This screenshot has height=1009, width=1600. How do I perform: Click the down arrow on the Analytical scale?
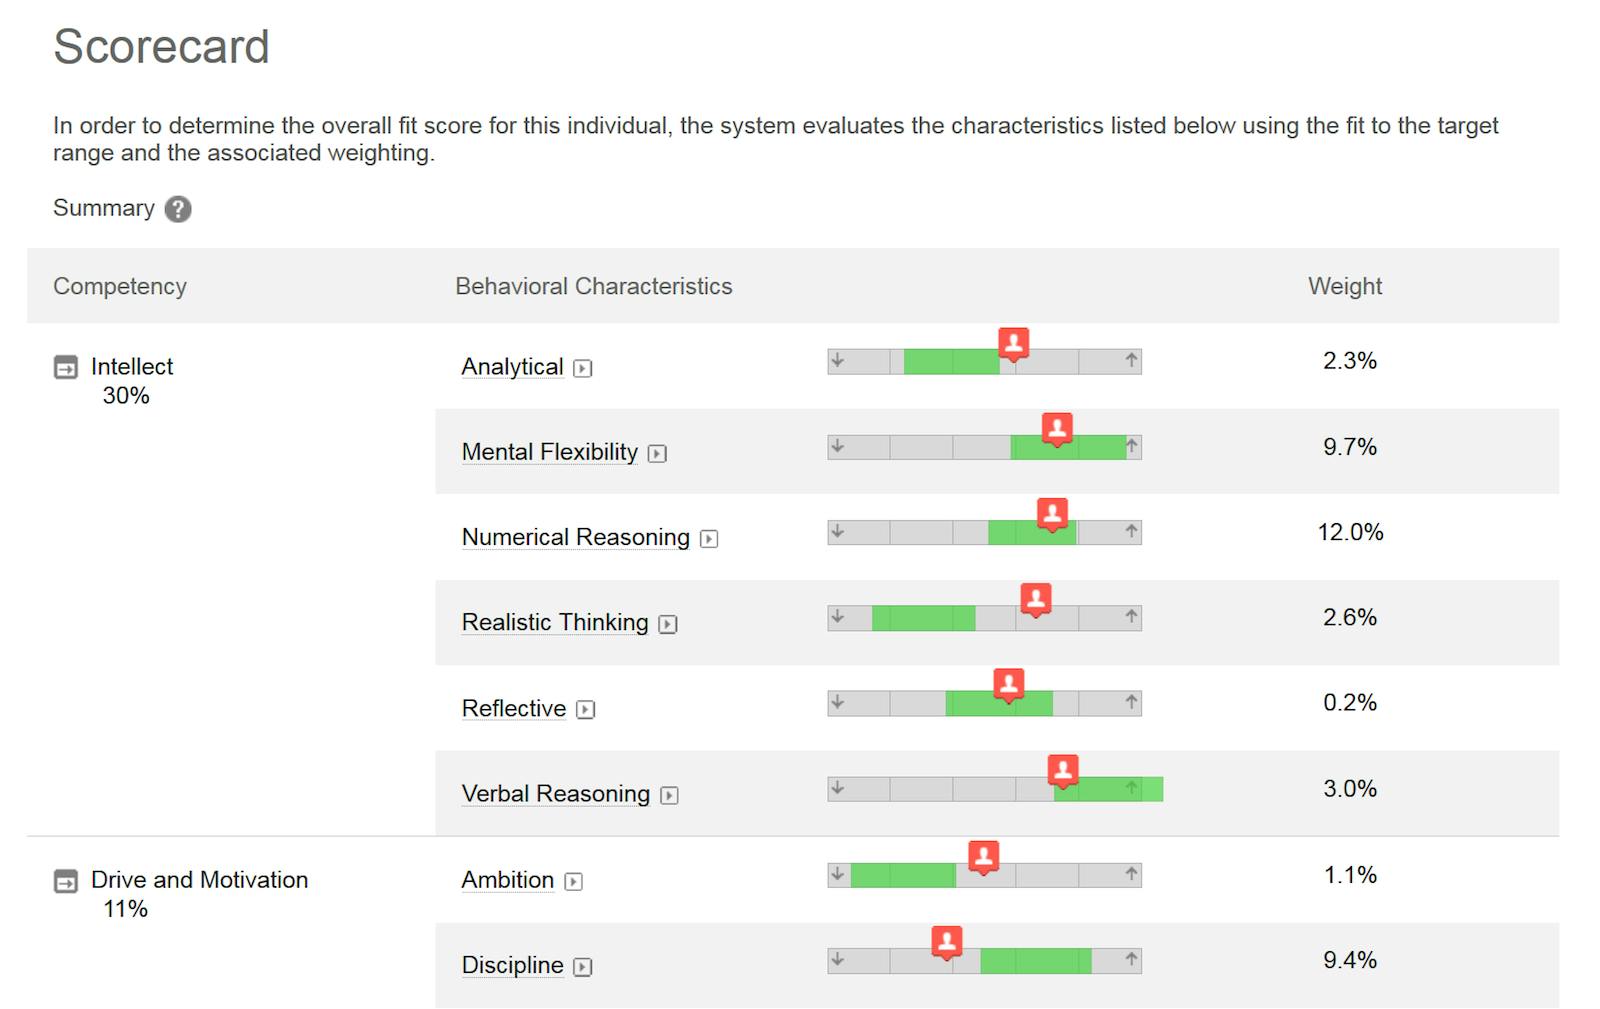click(x=838, y=361)
